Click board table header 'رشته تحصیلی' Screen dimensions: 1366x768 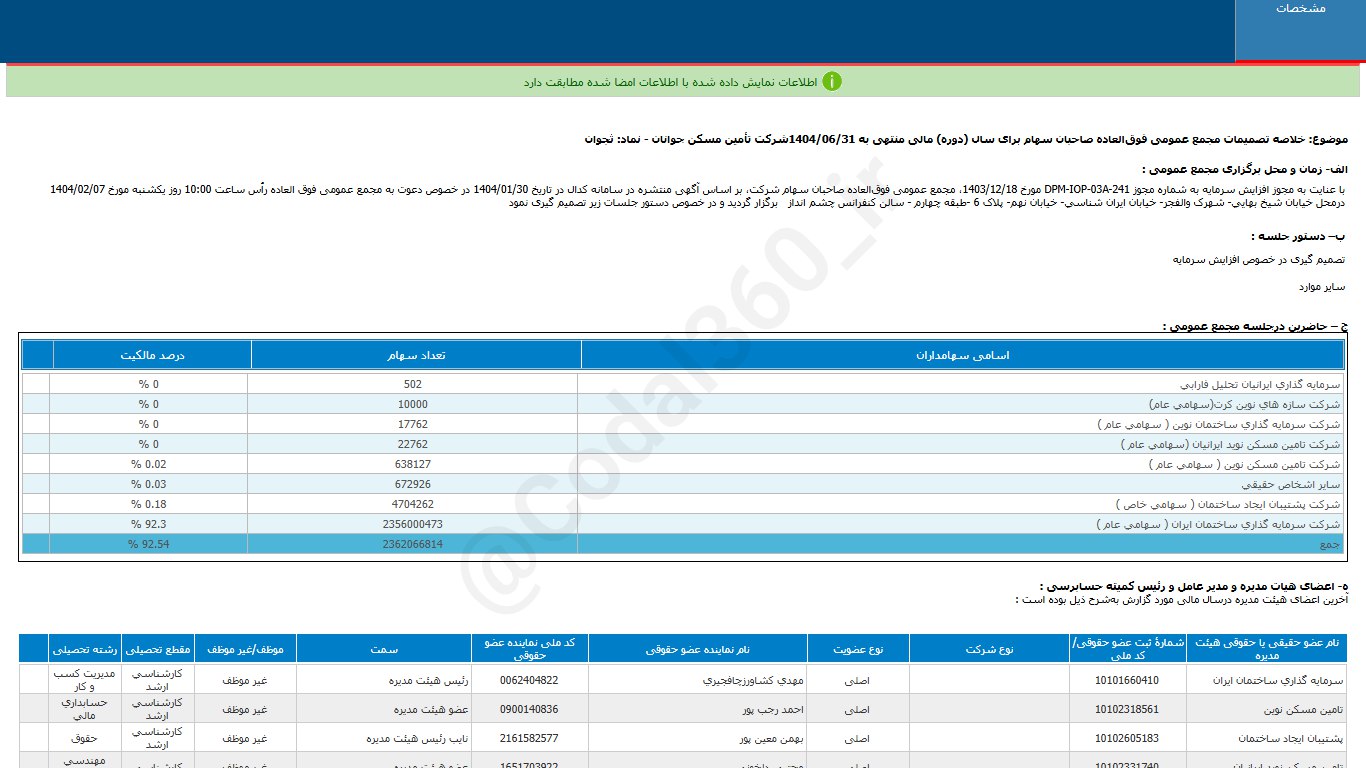[x=84, y=649]
